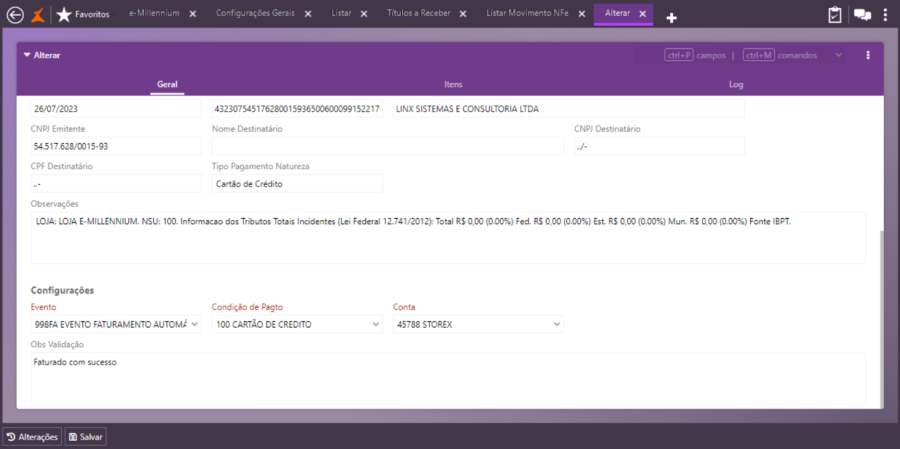
Task: Click the back arrow icon
Action: coord(14,15)
